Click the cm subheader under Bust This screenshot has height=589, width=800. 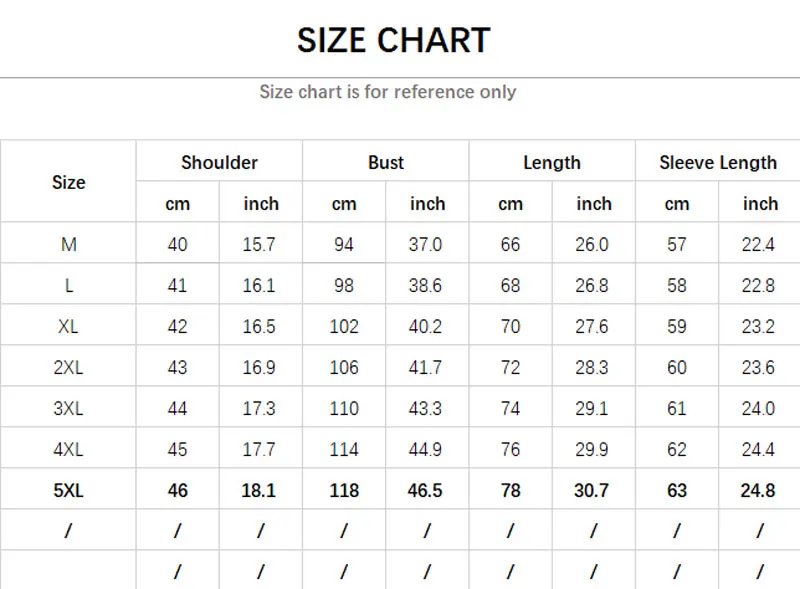click(x=344, y=204)
